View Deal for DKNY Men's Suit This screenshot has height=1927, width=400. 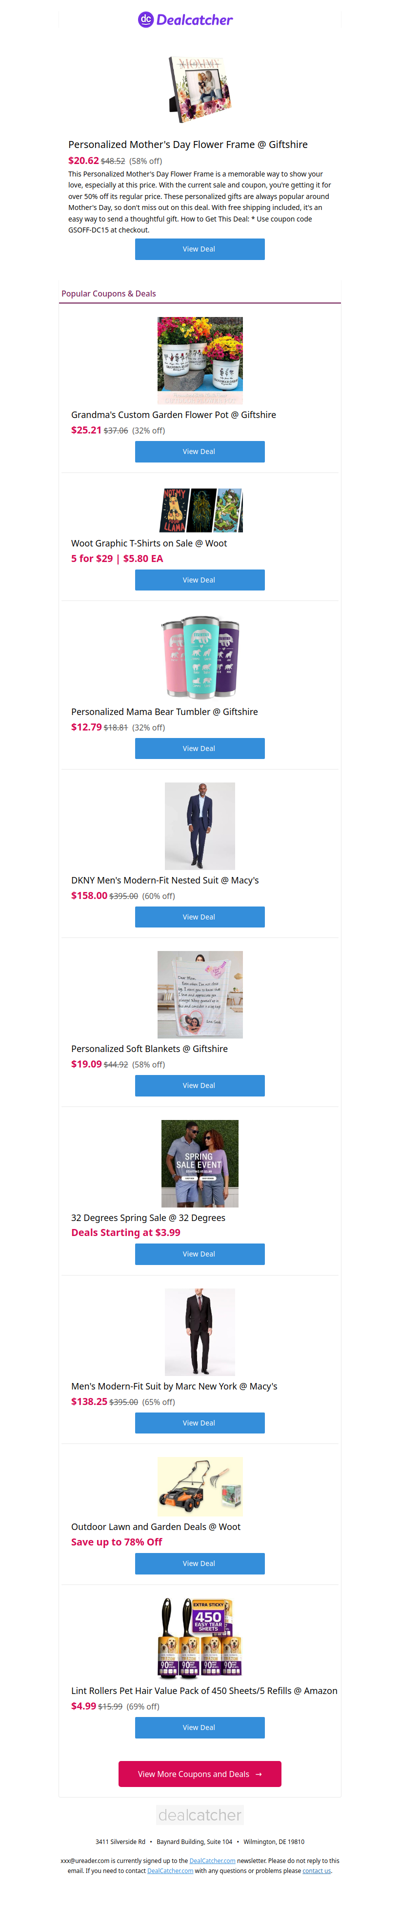pos(200,917)
